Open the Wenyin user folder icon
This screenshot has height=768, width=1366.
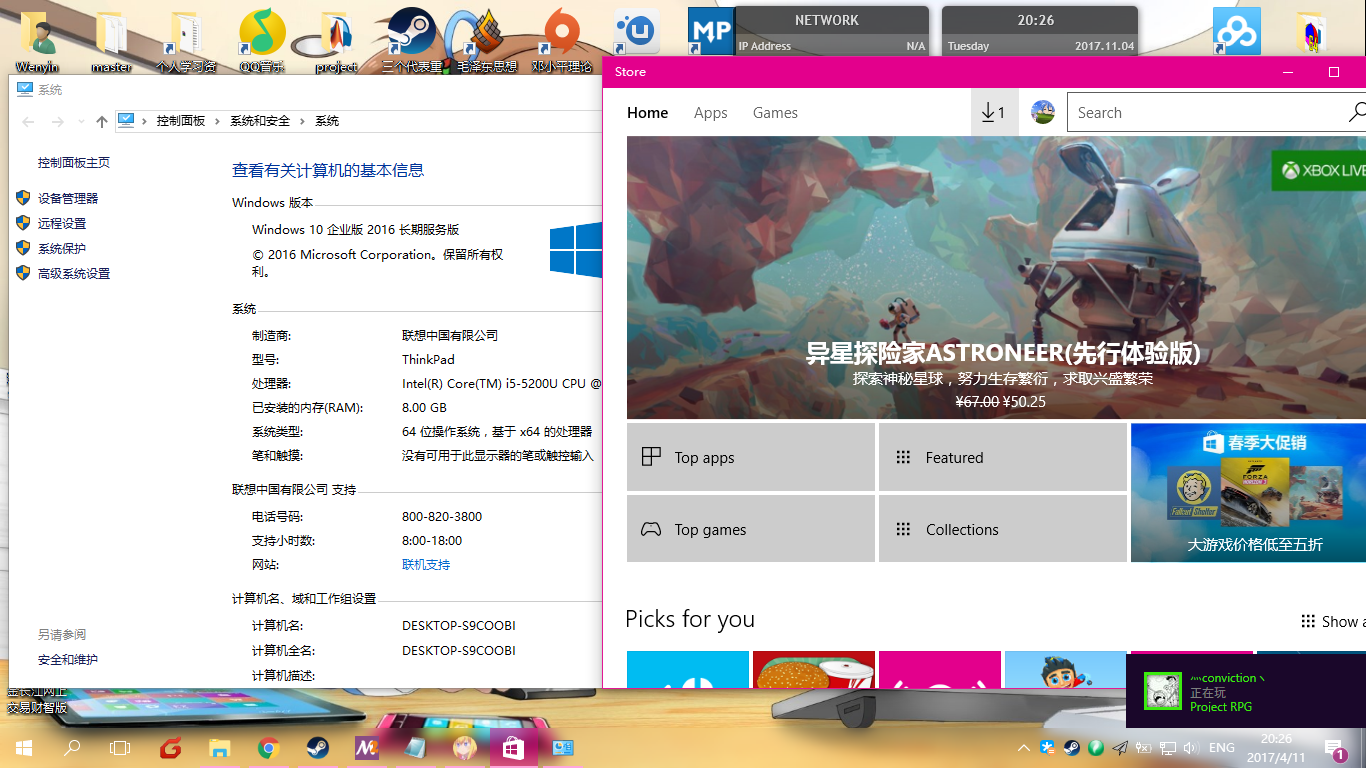point(38,40)
